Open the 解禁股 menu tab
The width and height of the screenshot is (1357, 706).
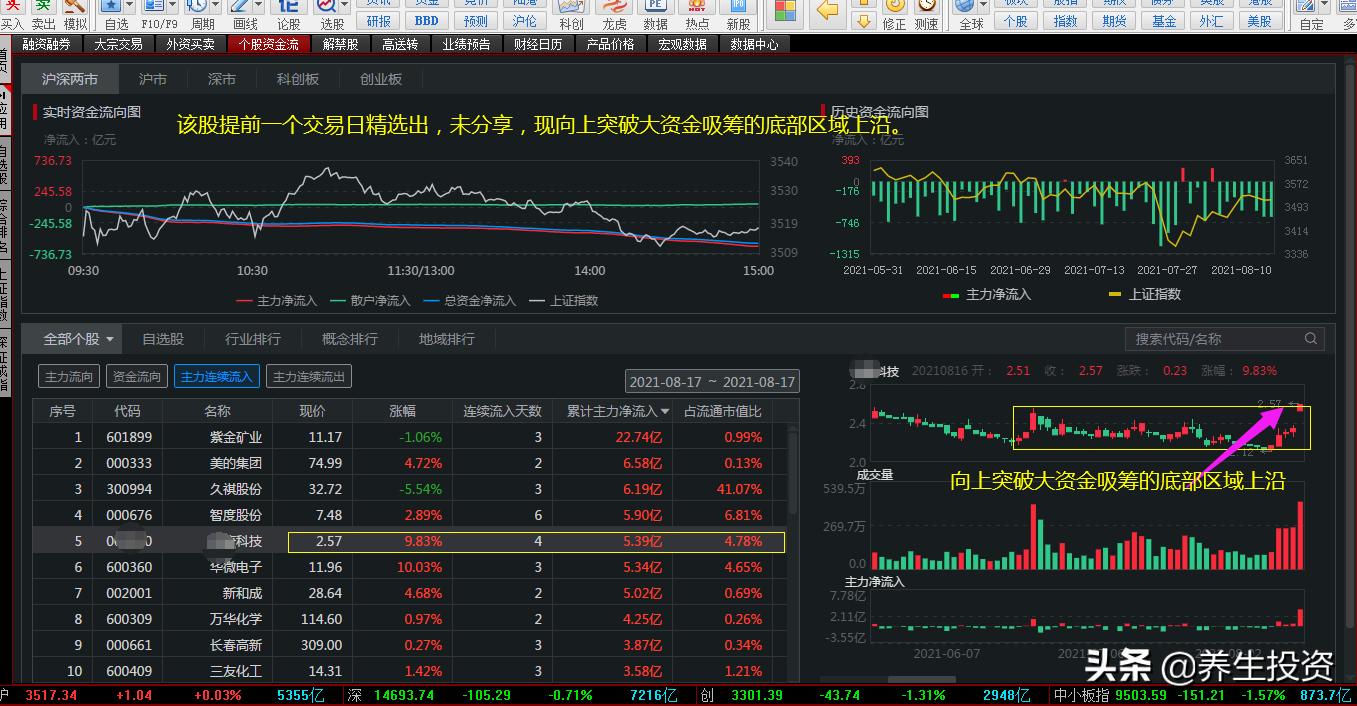(342, 43)
